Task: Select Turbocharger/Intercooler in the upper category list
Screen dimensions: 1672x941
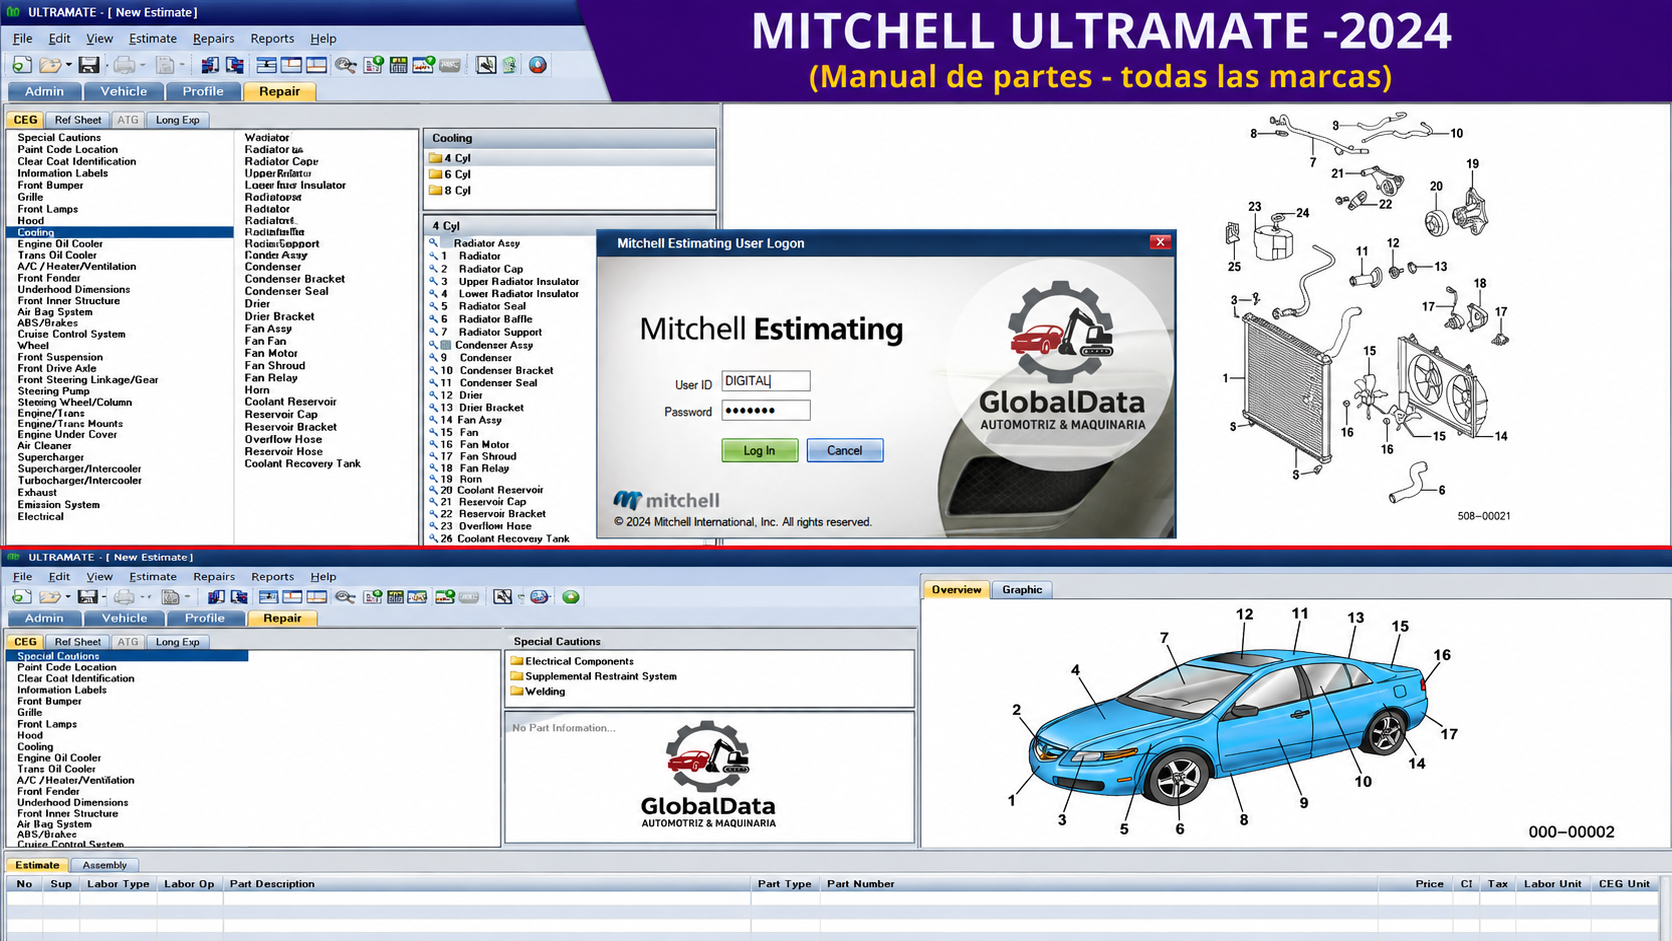Action: click(x=80, y=481)
